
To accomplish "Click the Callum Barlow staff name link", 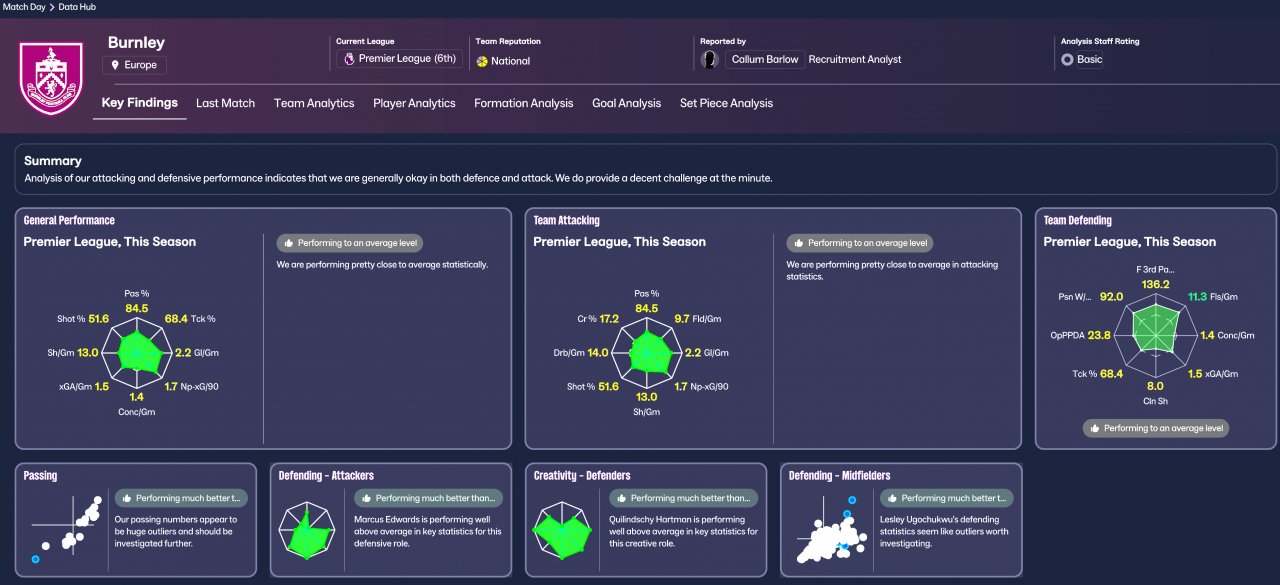I will coord(765,59).
